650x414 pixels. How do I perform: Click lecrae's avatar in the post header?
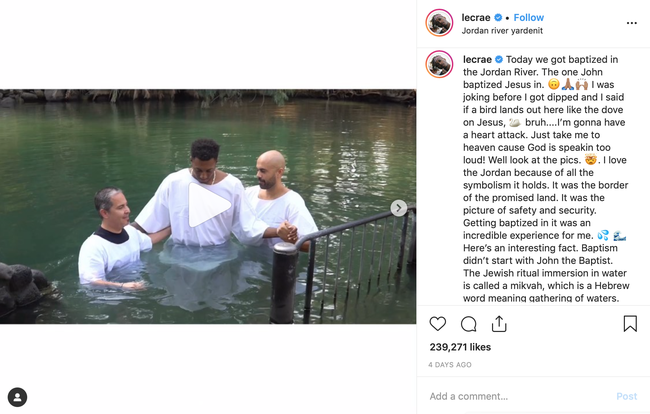tap(439, 23)
